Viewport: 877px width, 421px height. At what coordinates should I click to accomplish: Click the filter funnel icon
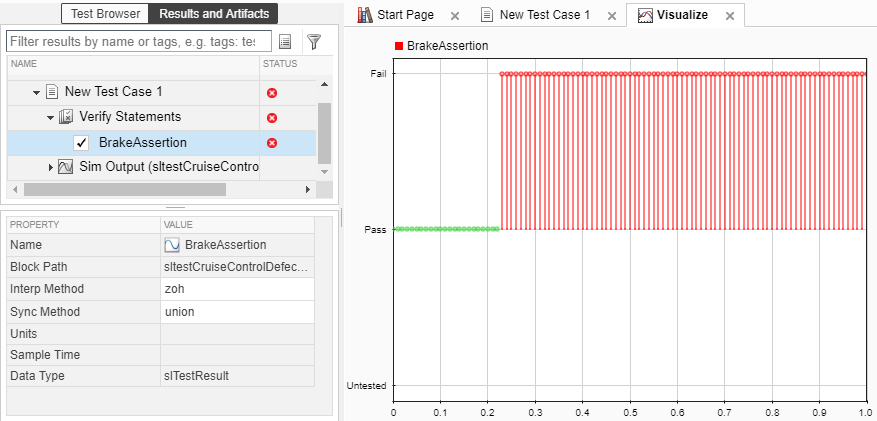pyautogui.click(x=314, y=42)
